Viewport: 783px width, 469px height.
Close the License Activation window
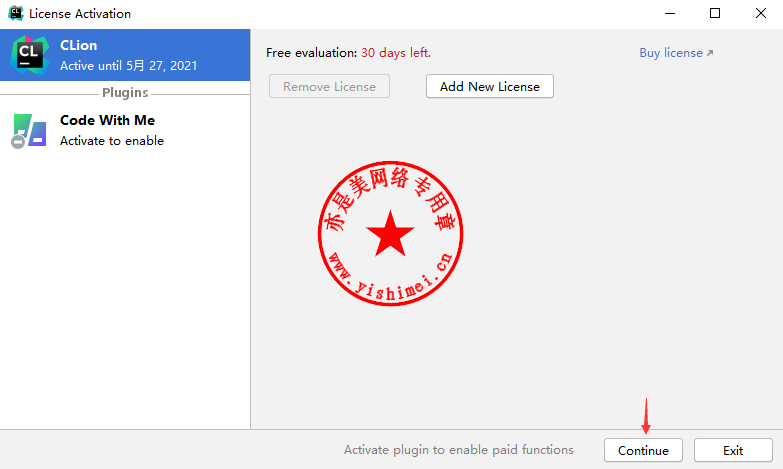[761, 13]
